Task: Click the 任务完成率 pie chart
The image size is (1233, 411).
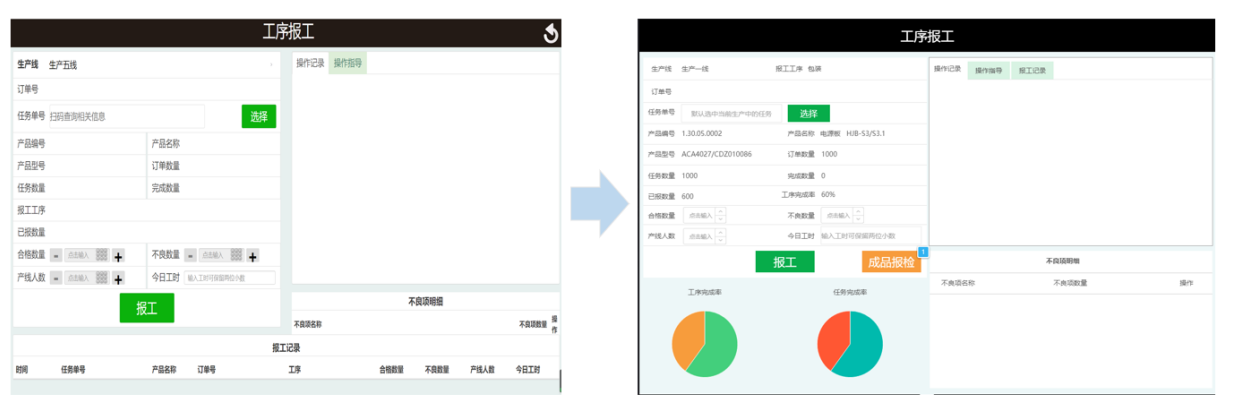Action: [x=850, y=344]
